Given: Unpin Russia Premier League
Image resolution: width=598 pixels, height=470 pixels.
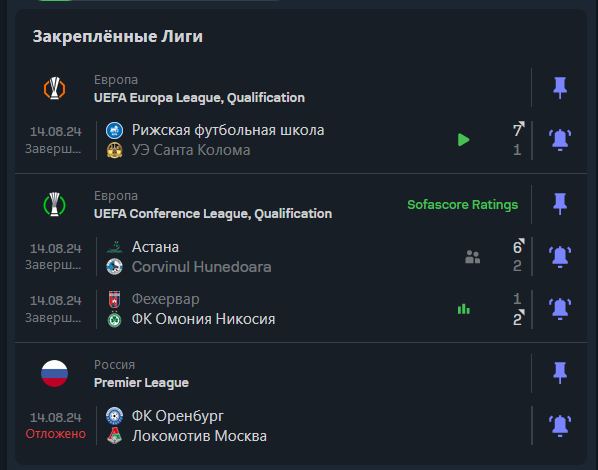Looking at the screenshot, I should point(560,373).
